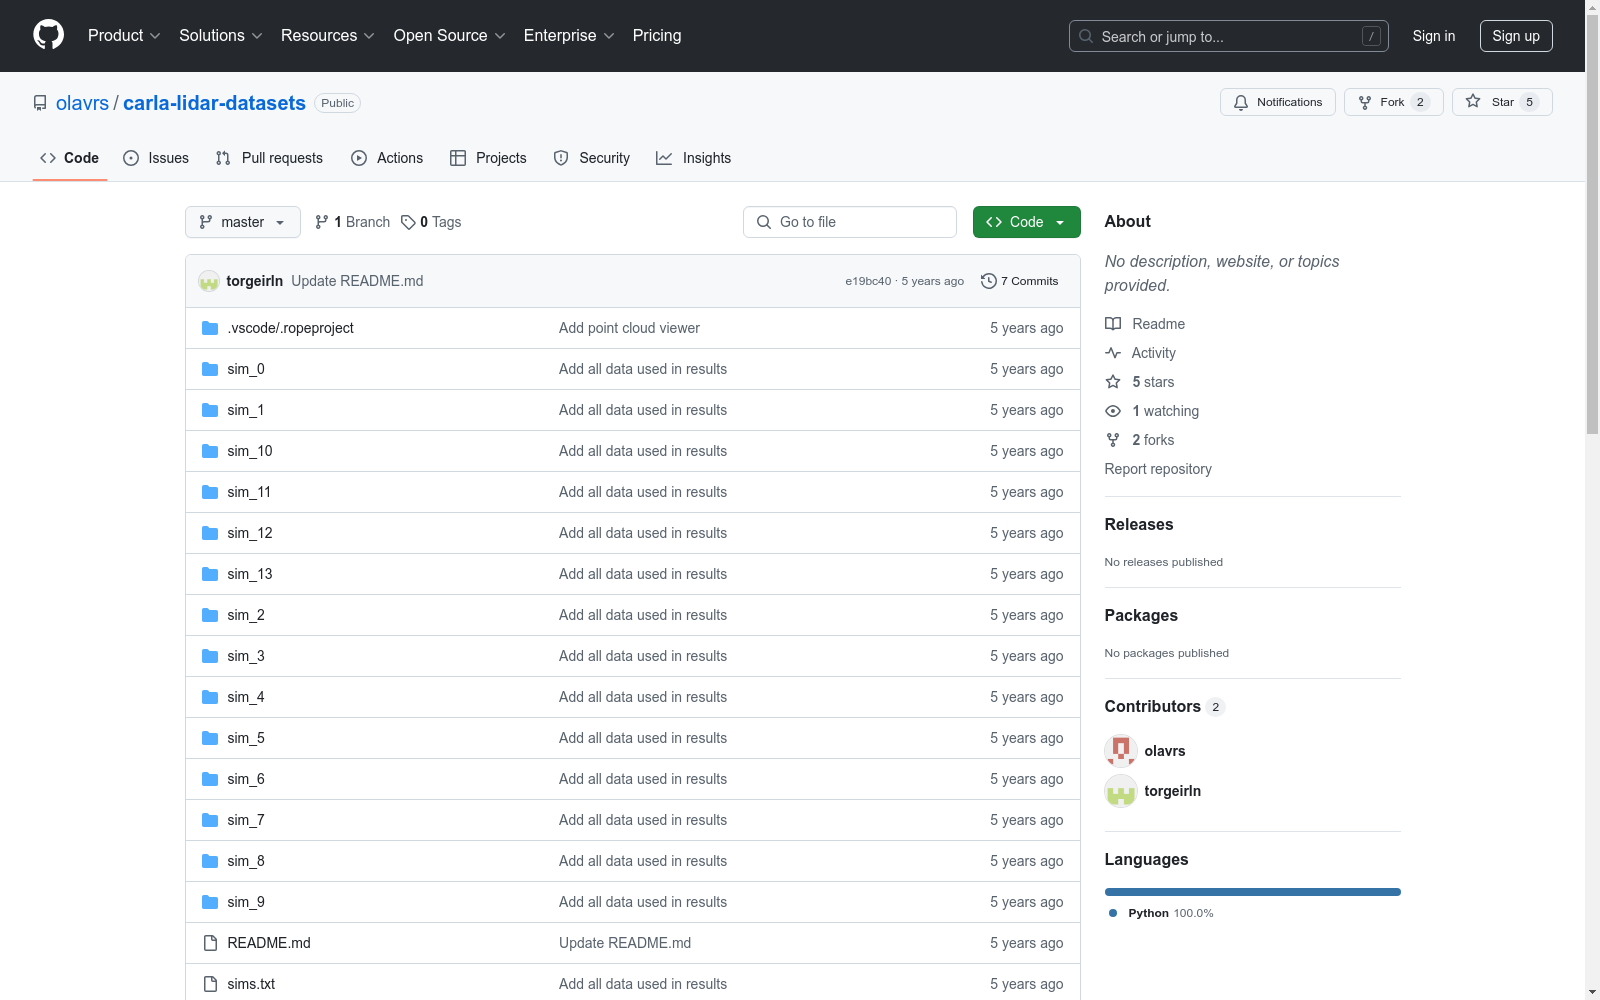Image resolution: width=1600 pixels, height=1000 pixels.
Task: Open the sim_12 folder name
Action: pos(250,533)
